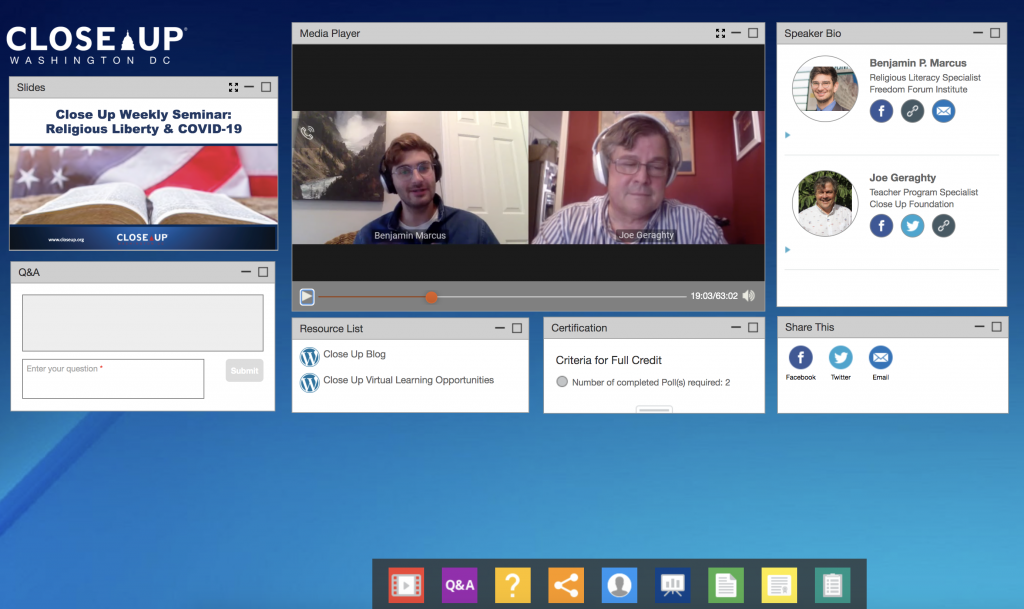Click the video progress slider handle
Screen dimensions: 1024x609
pyautogui.click(x=431, y=297)
